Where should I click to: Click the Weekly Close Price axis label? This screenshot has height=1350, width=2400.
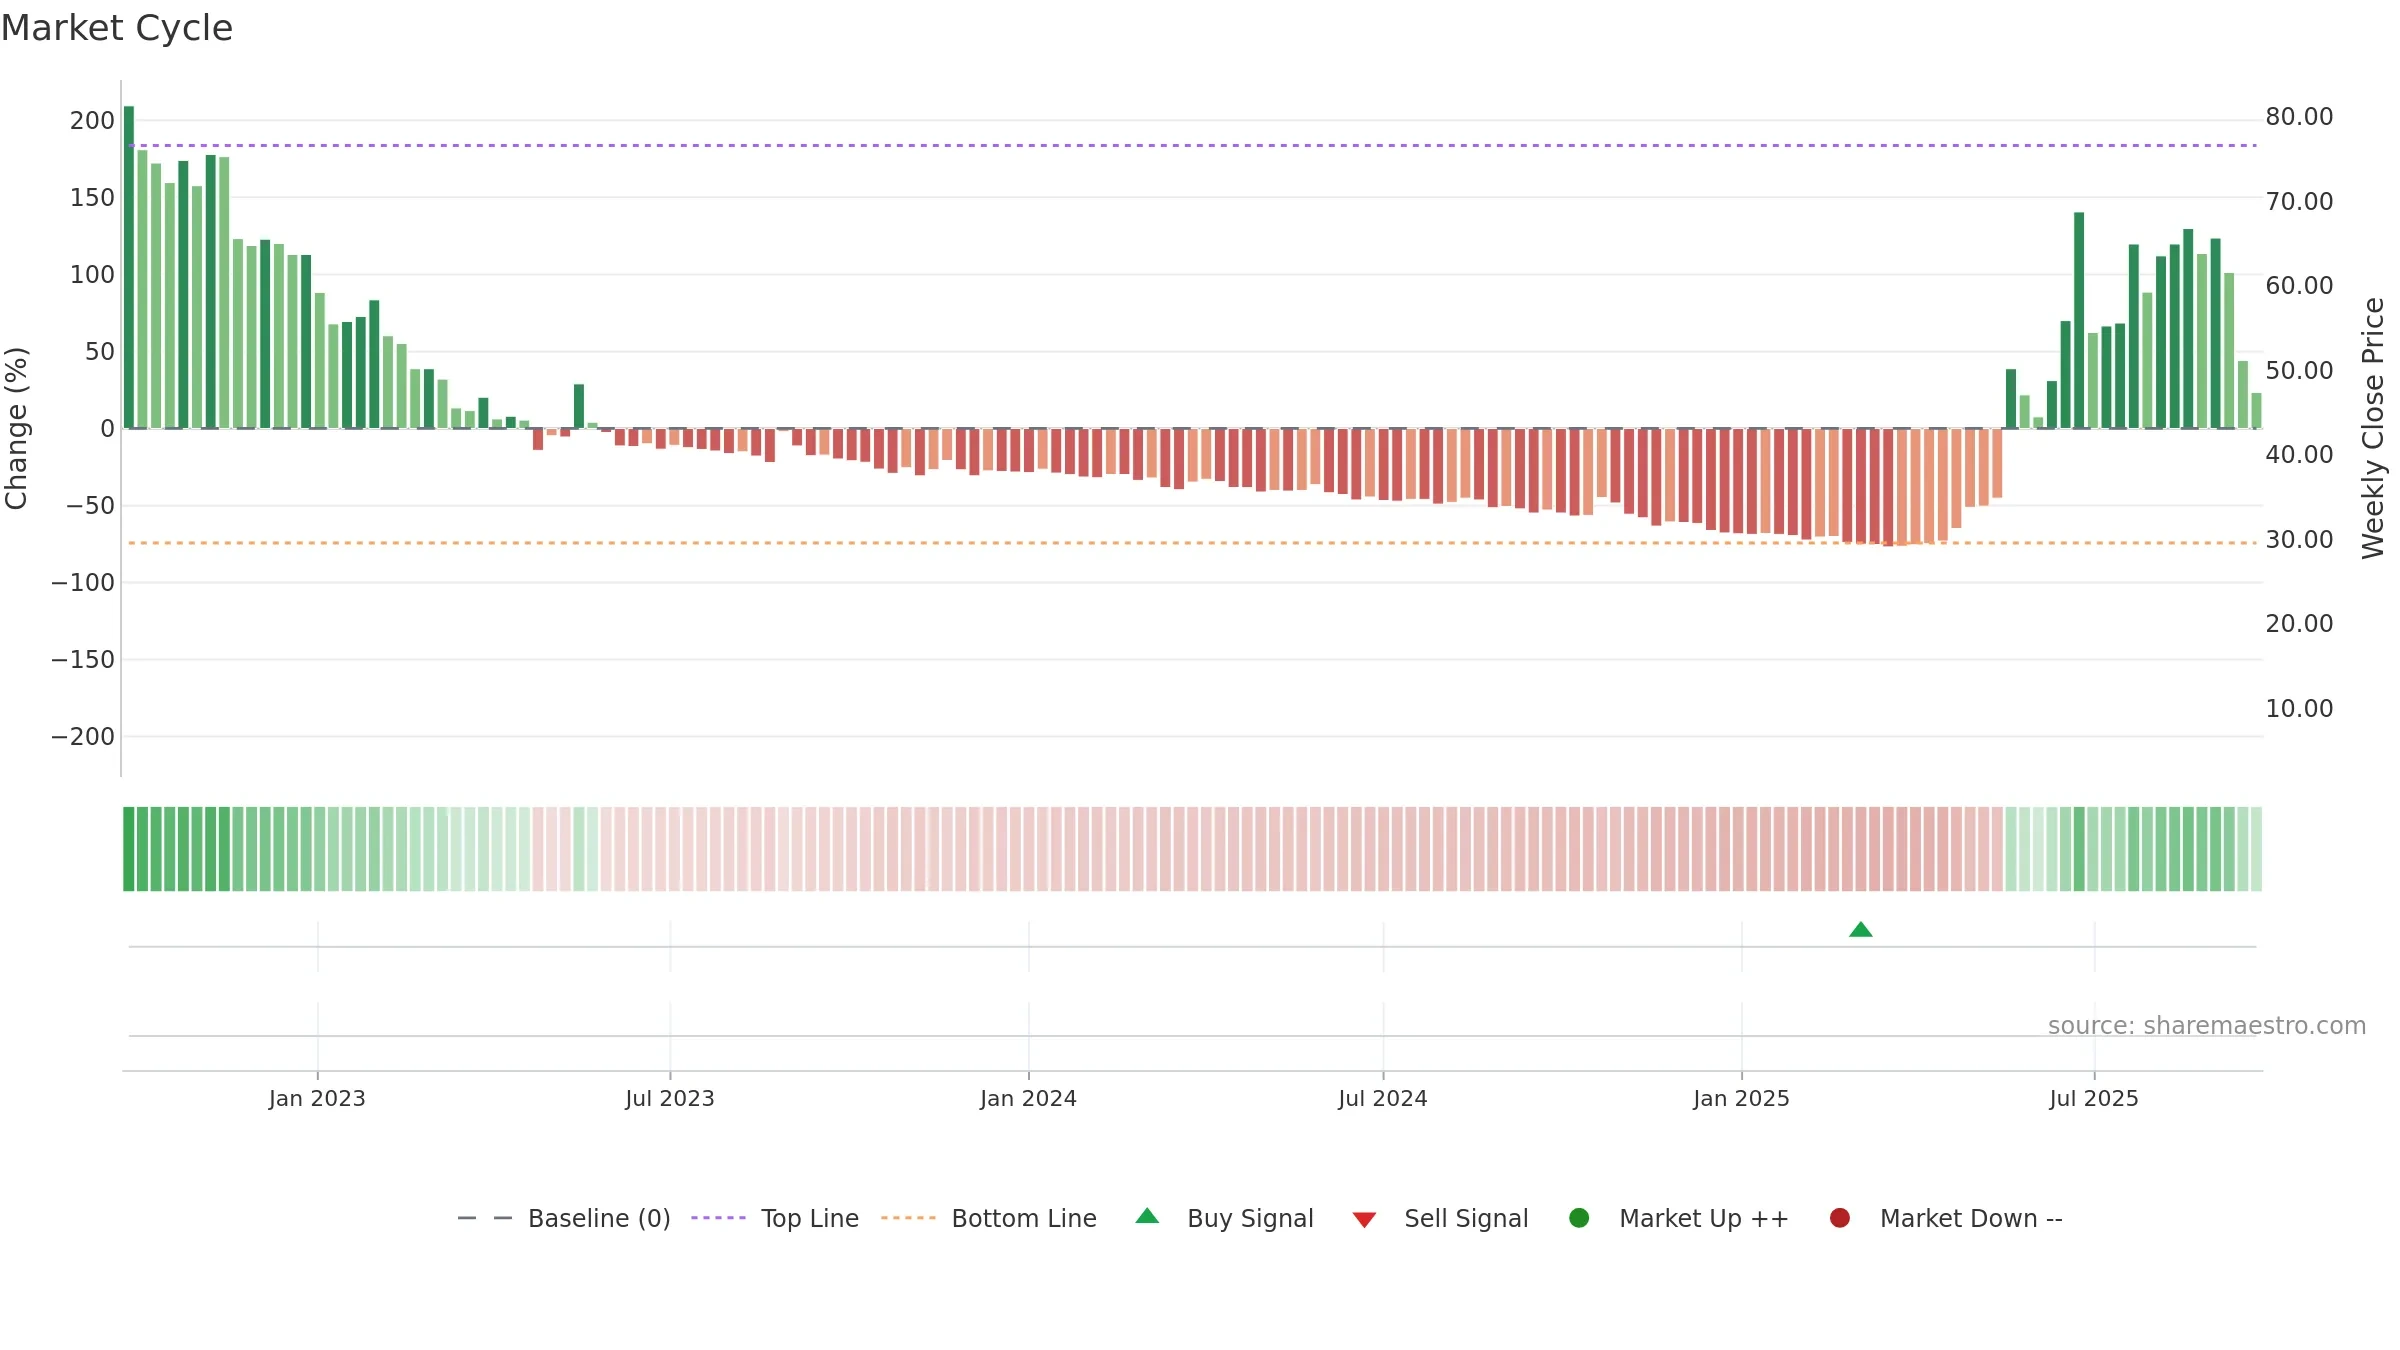(2373, 428)
